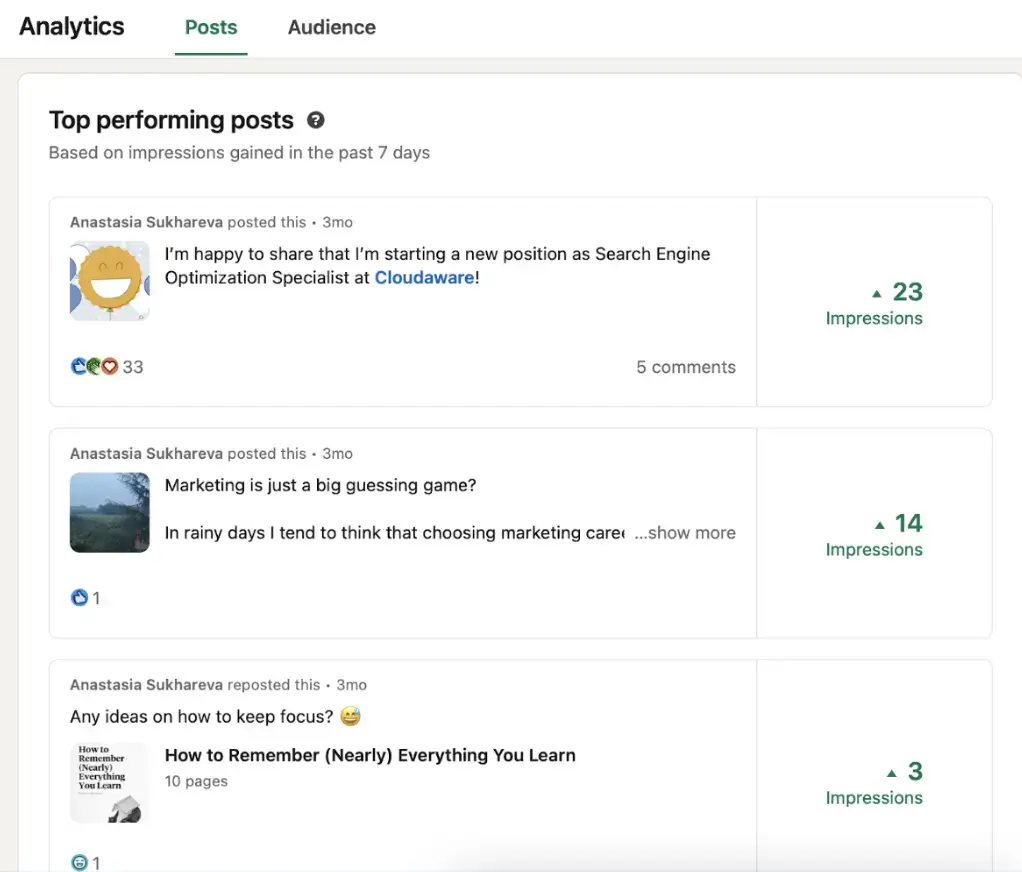Click the like icon on the Marketing post

(79, 598)
